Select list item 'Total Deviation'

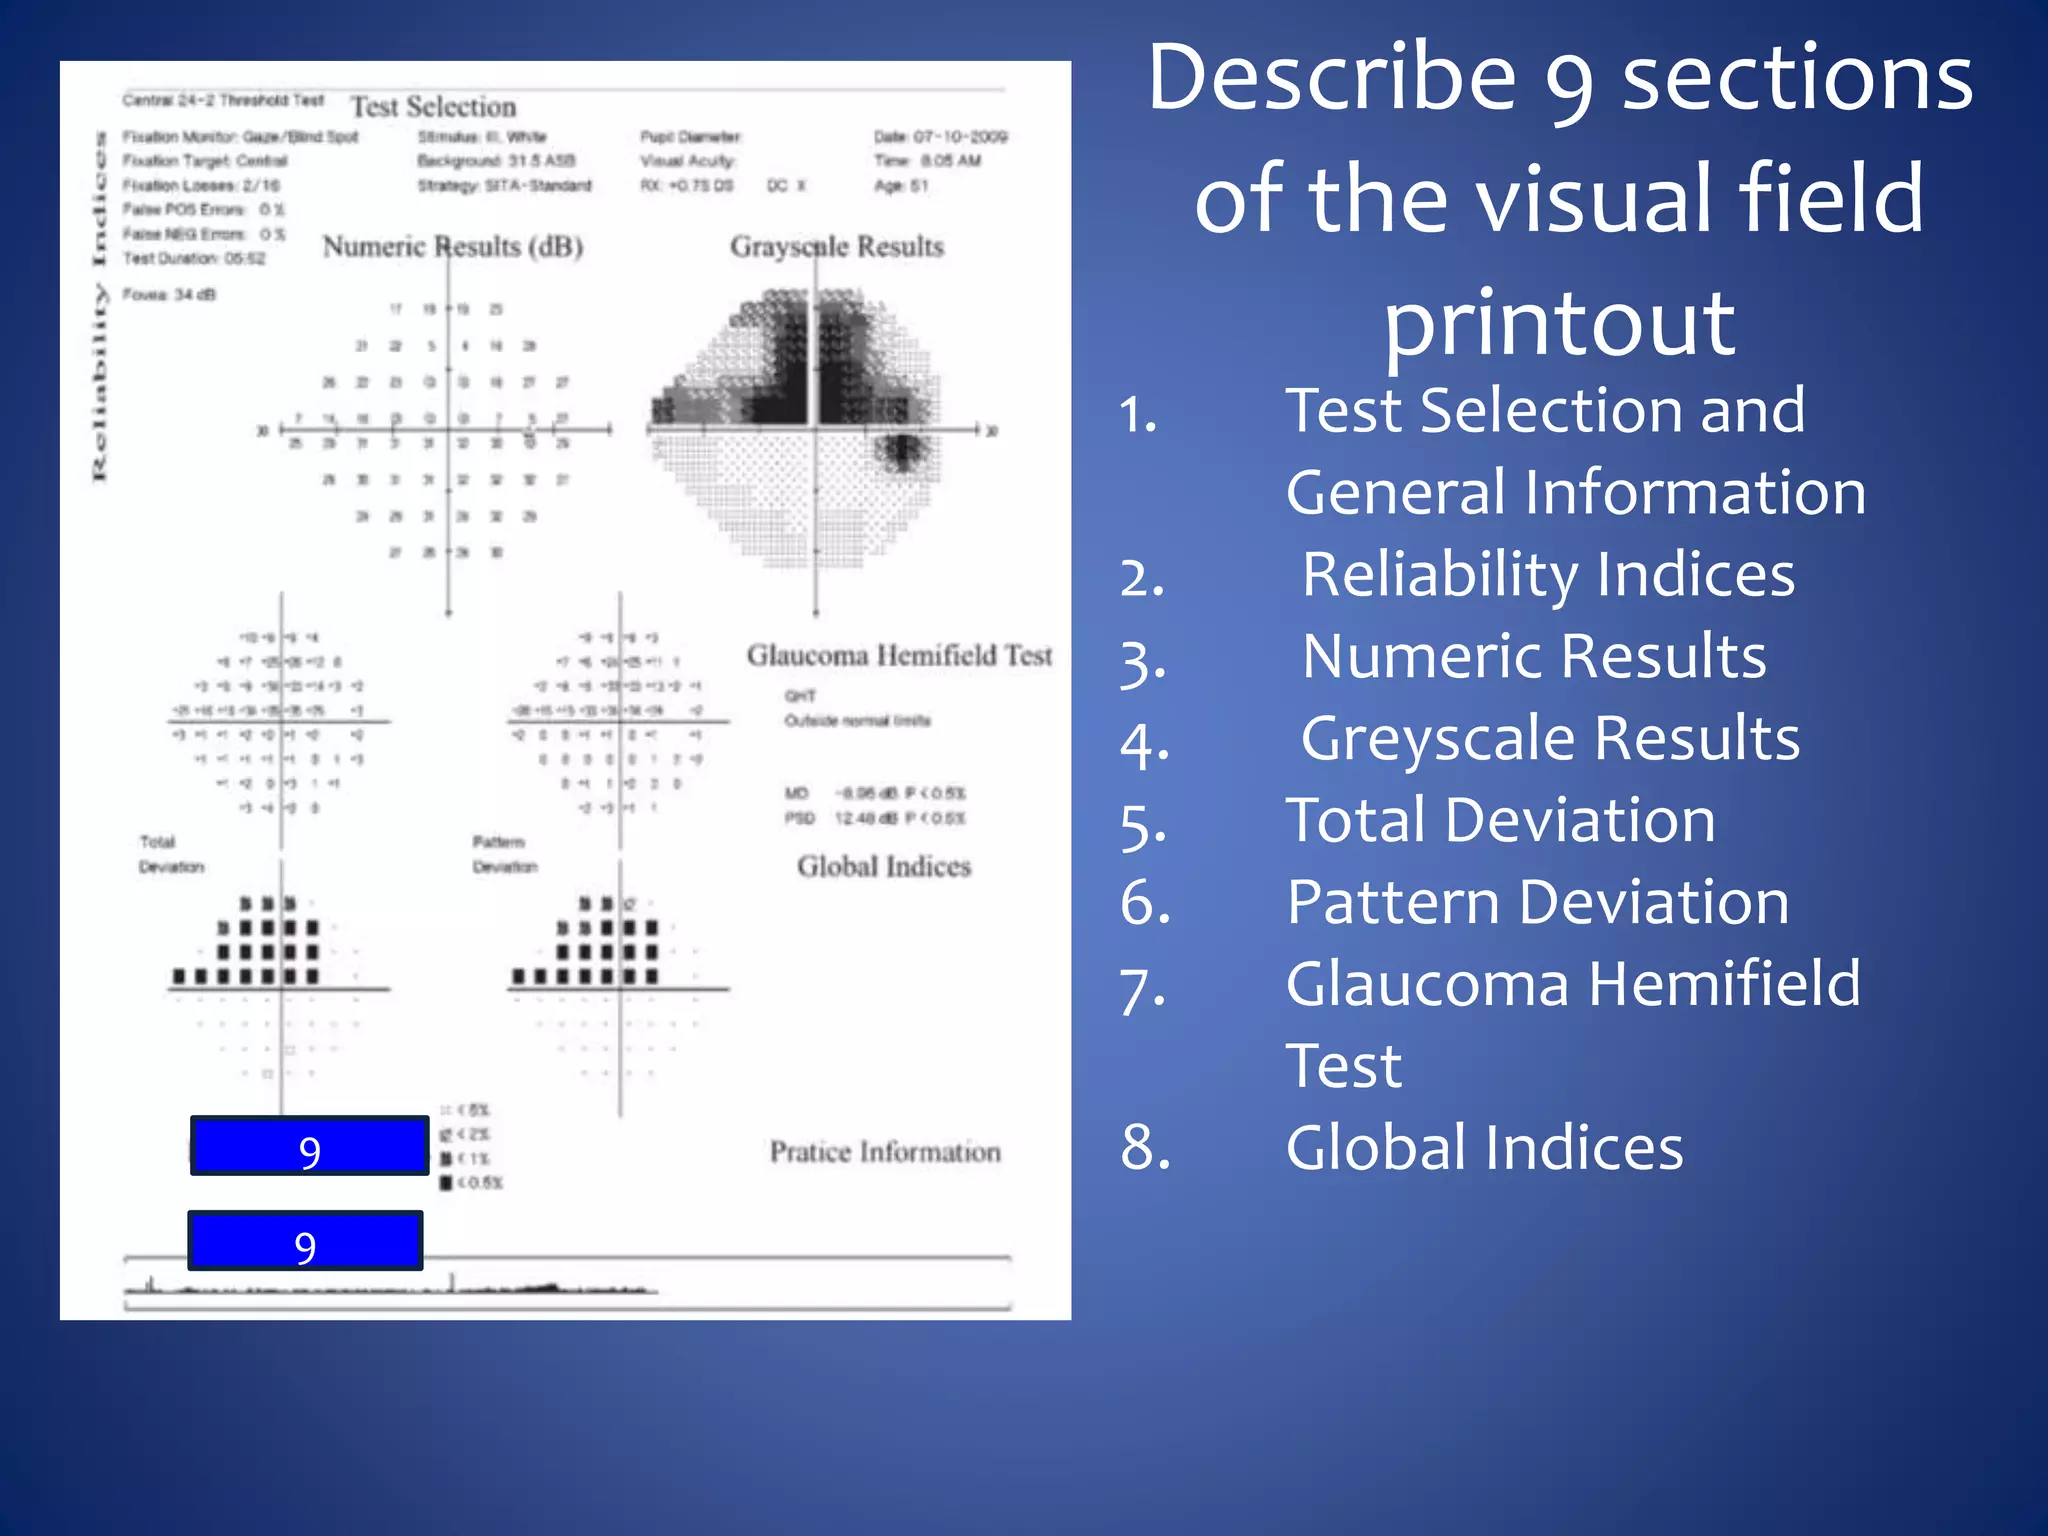coord(1501,821)
